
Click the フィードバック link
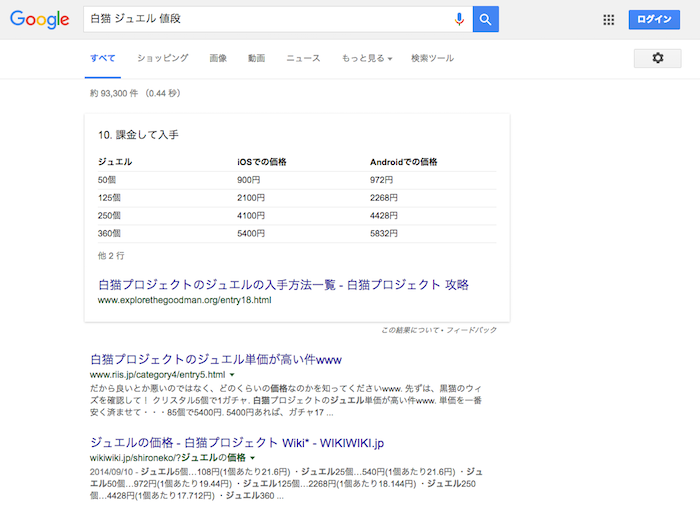coord(474,329)
